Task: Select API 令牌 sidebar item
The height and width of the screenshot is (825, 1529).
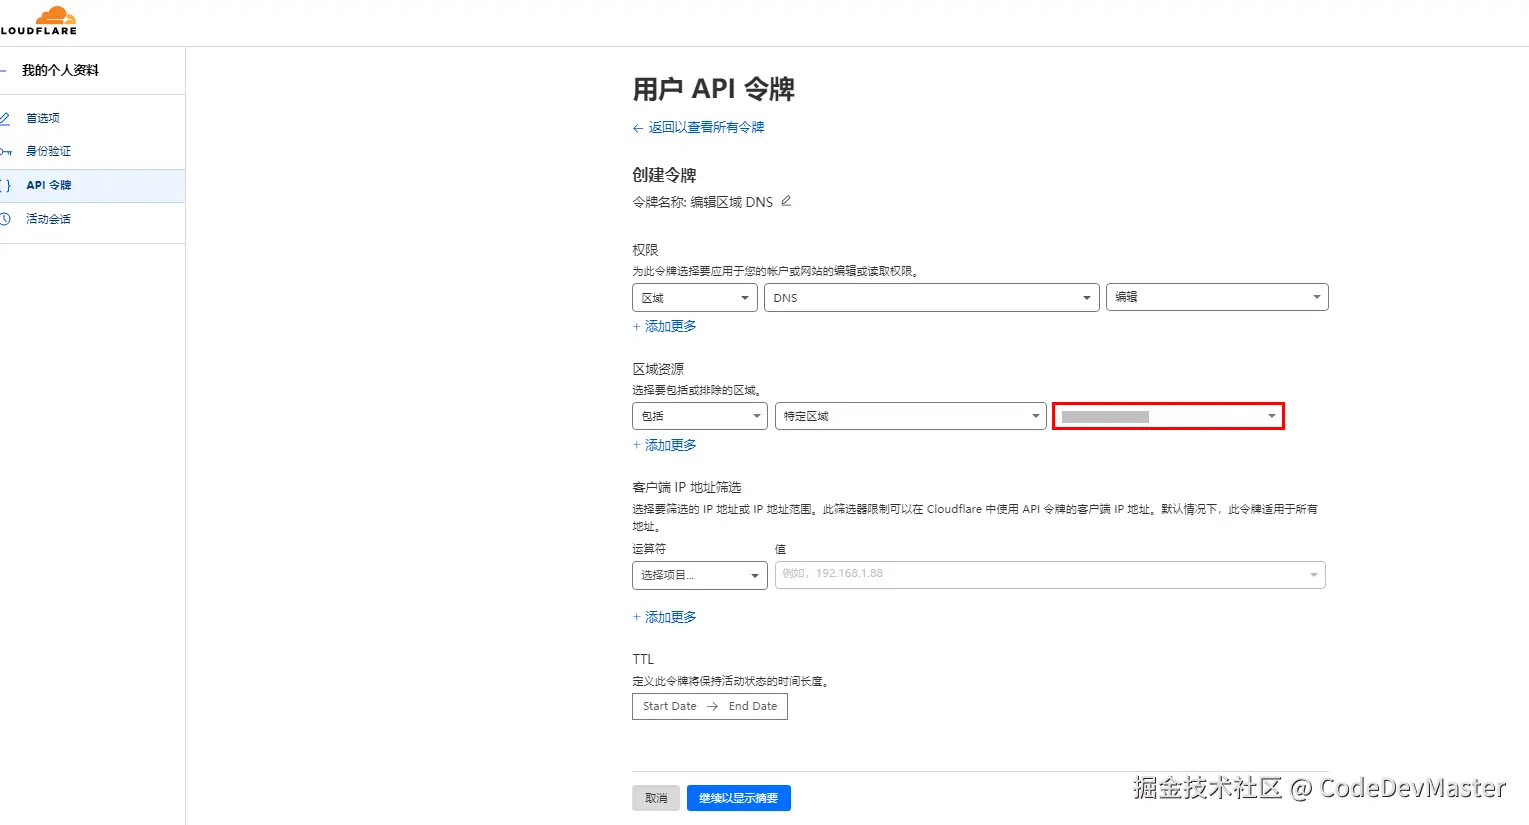Action: [92, 186]
